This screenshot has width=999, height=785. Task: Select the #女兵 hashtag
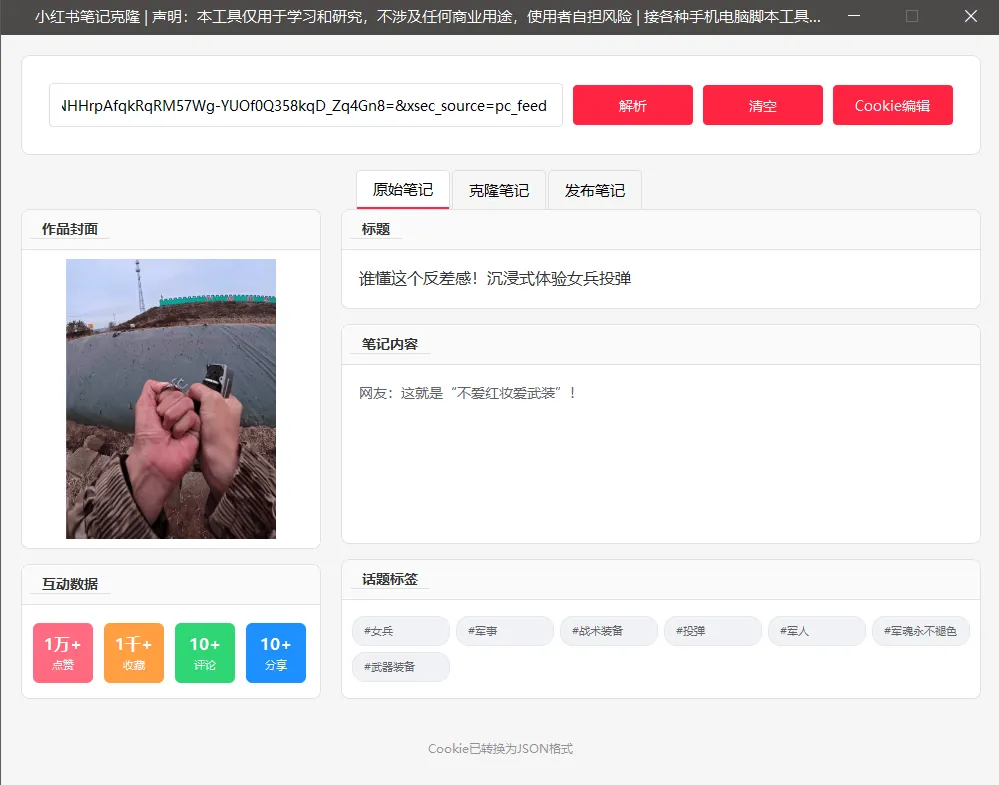coord(400,630)
